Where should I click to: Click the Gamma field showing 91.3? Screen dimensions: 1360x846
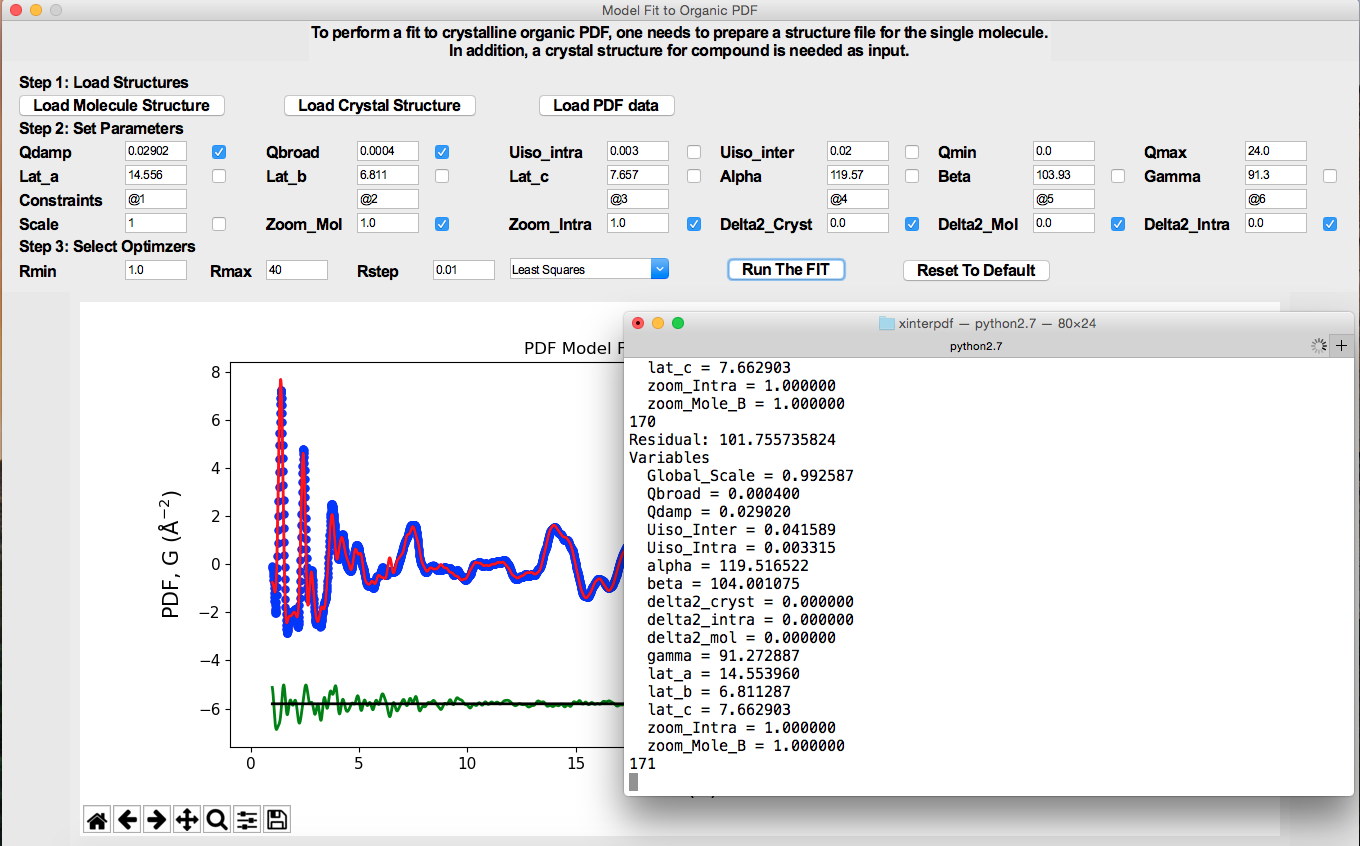point(1276,175)
